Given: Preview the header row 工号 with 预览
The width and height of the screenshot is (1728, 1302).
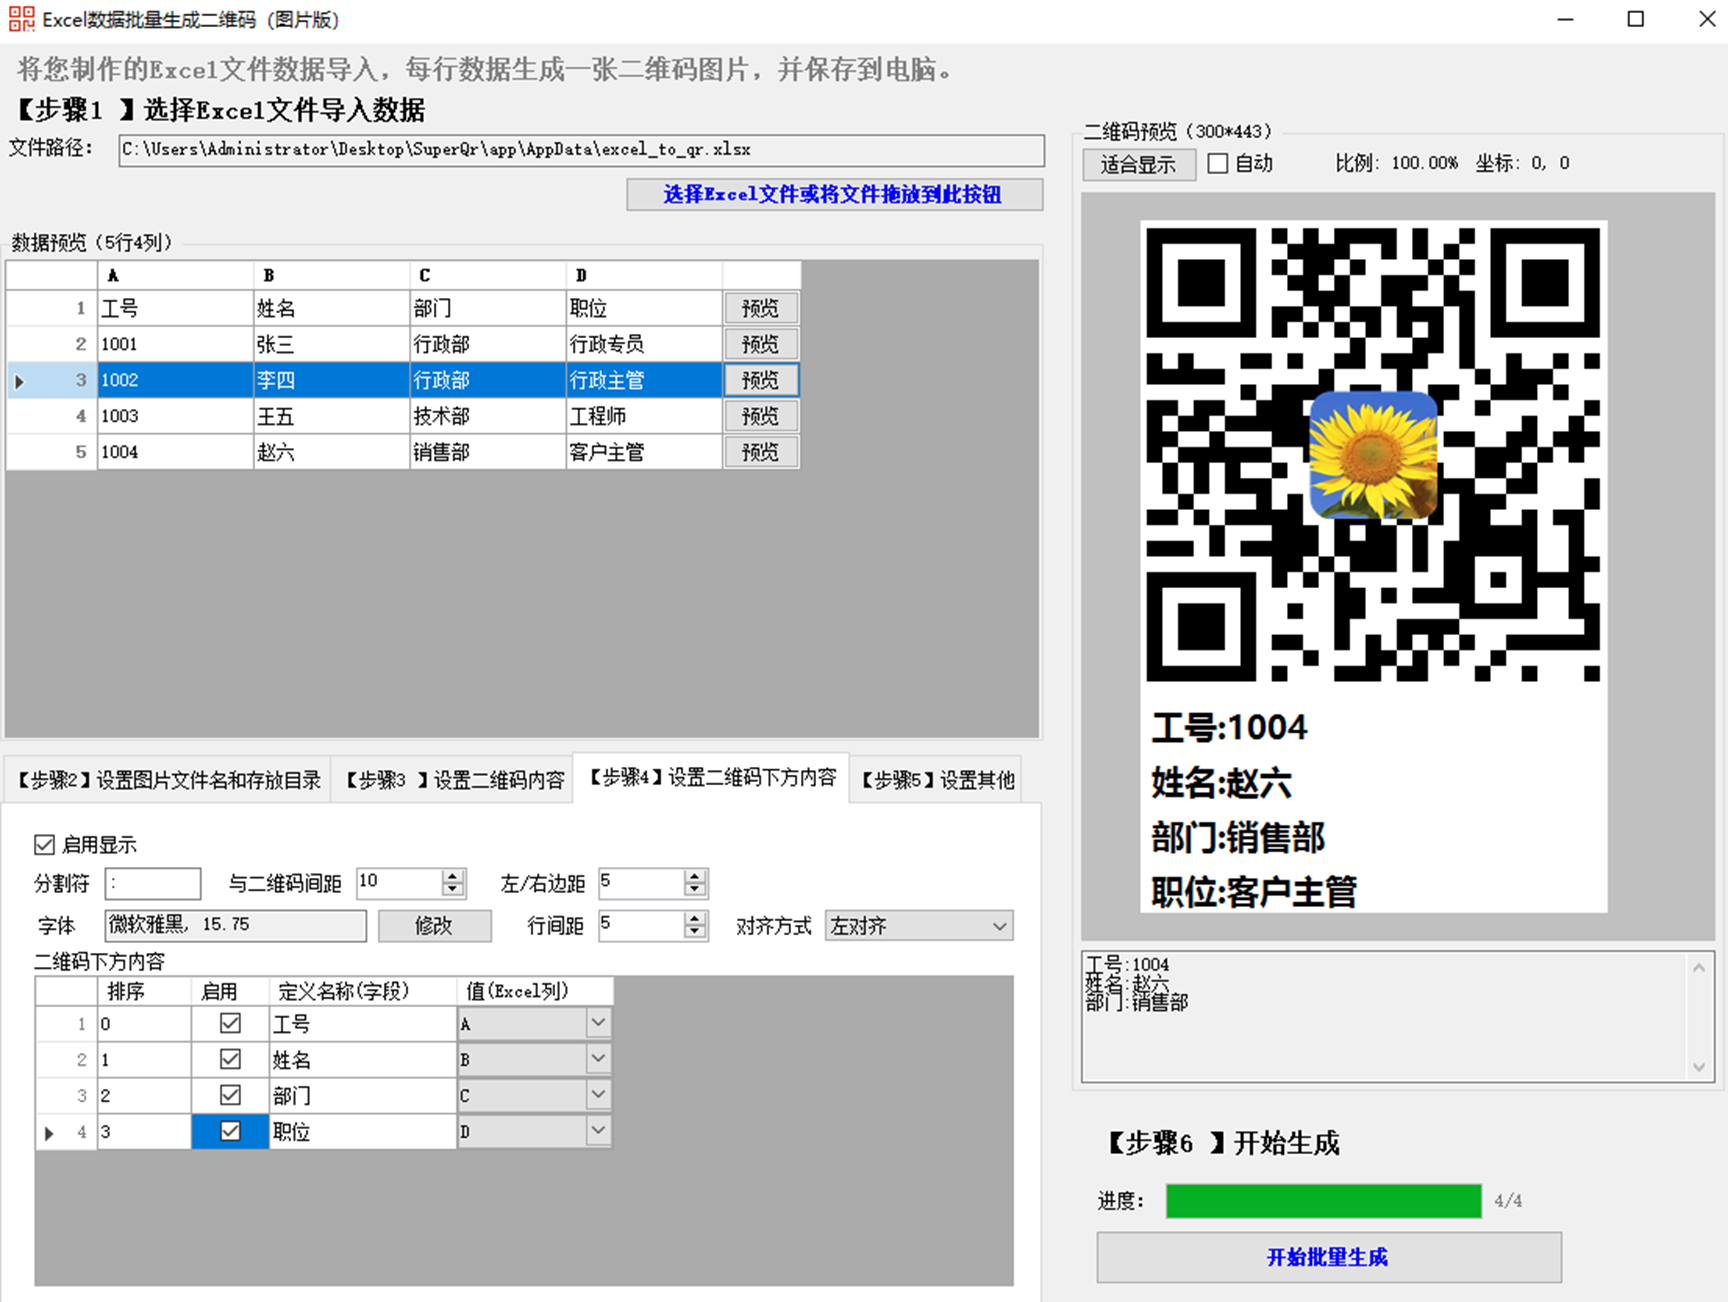Looking at the screenshot, I should 760,308.
